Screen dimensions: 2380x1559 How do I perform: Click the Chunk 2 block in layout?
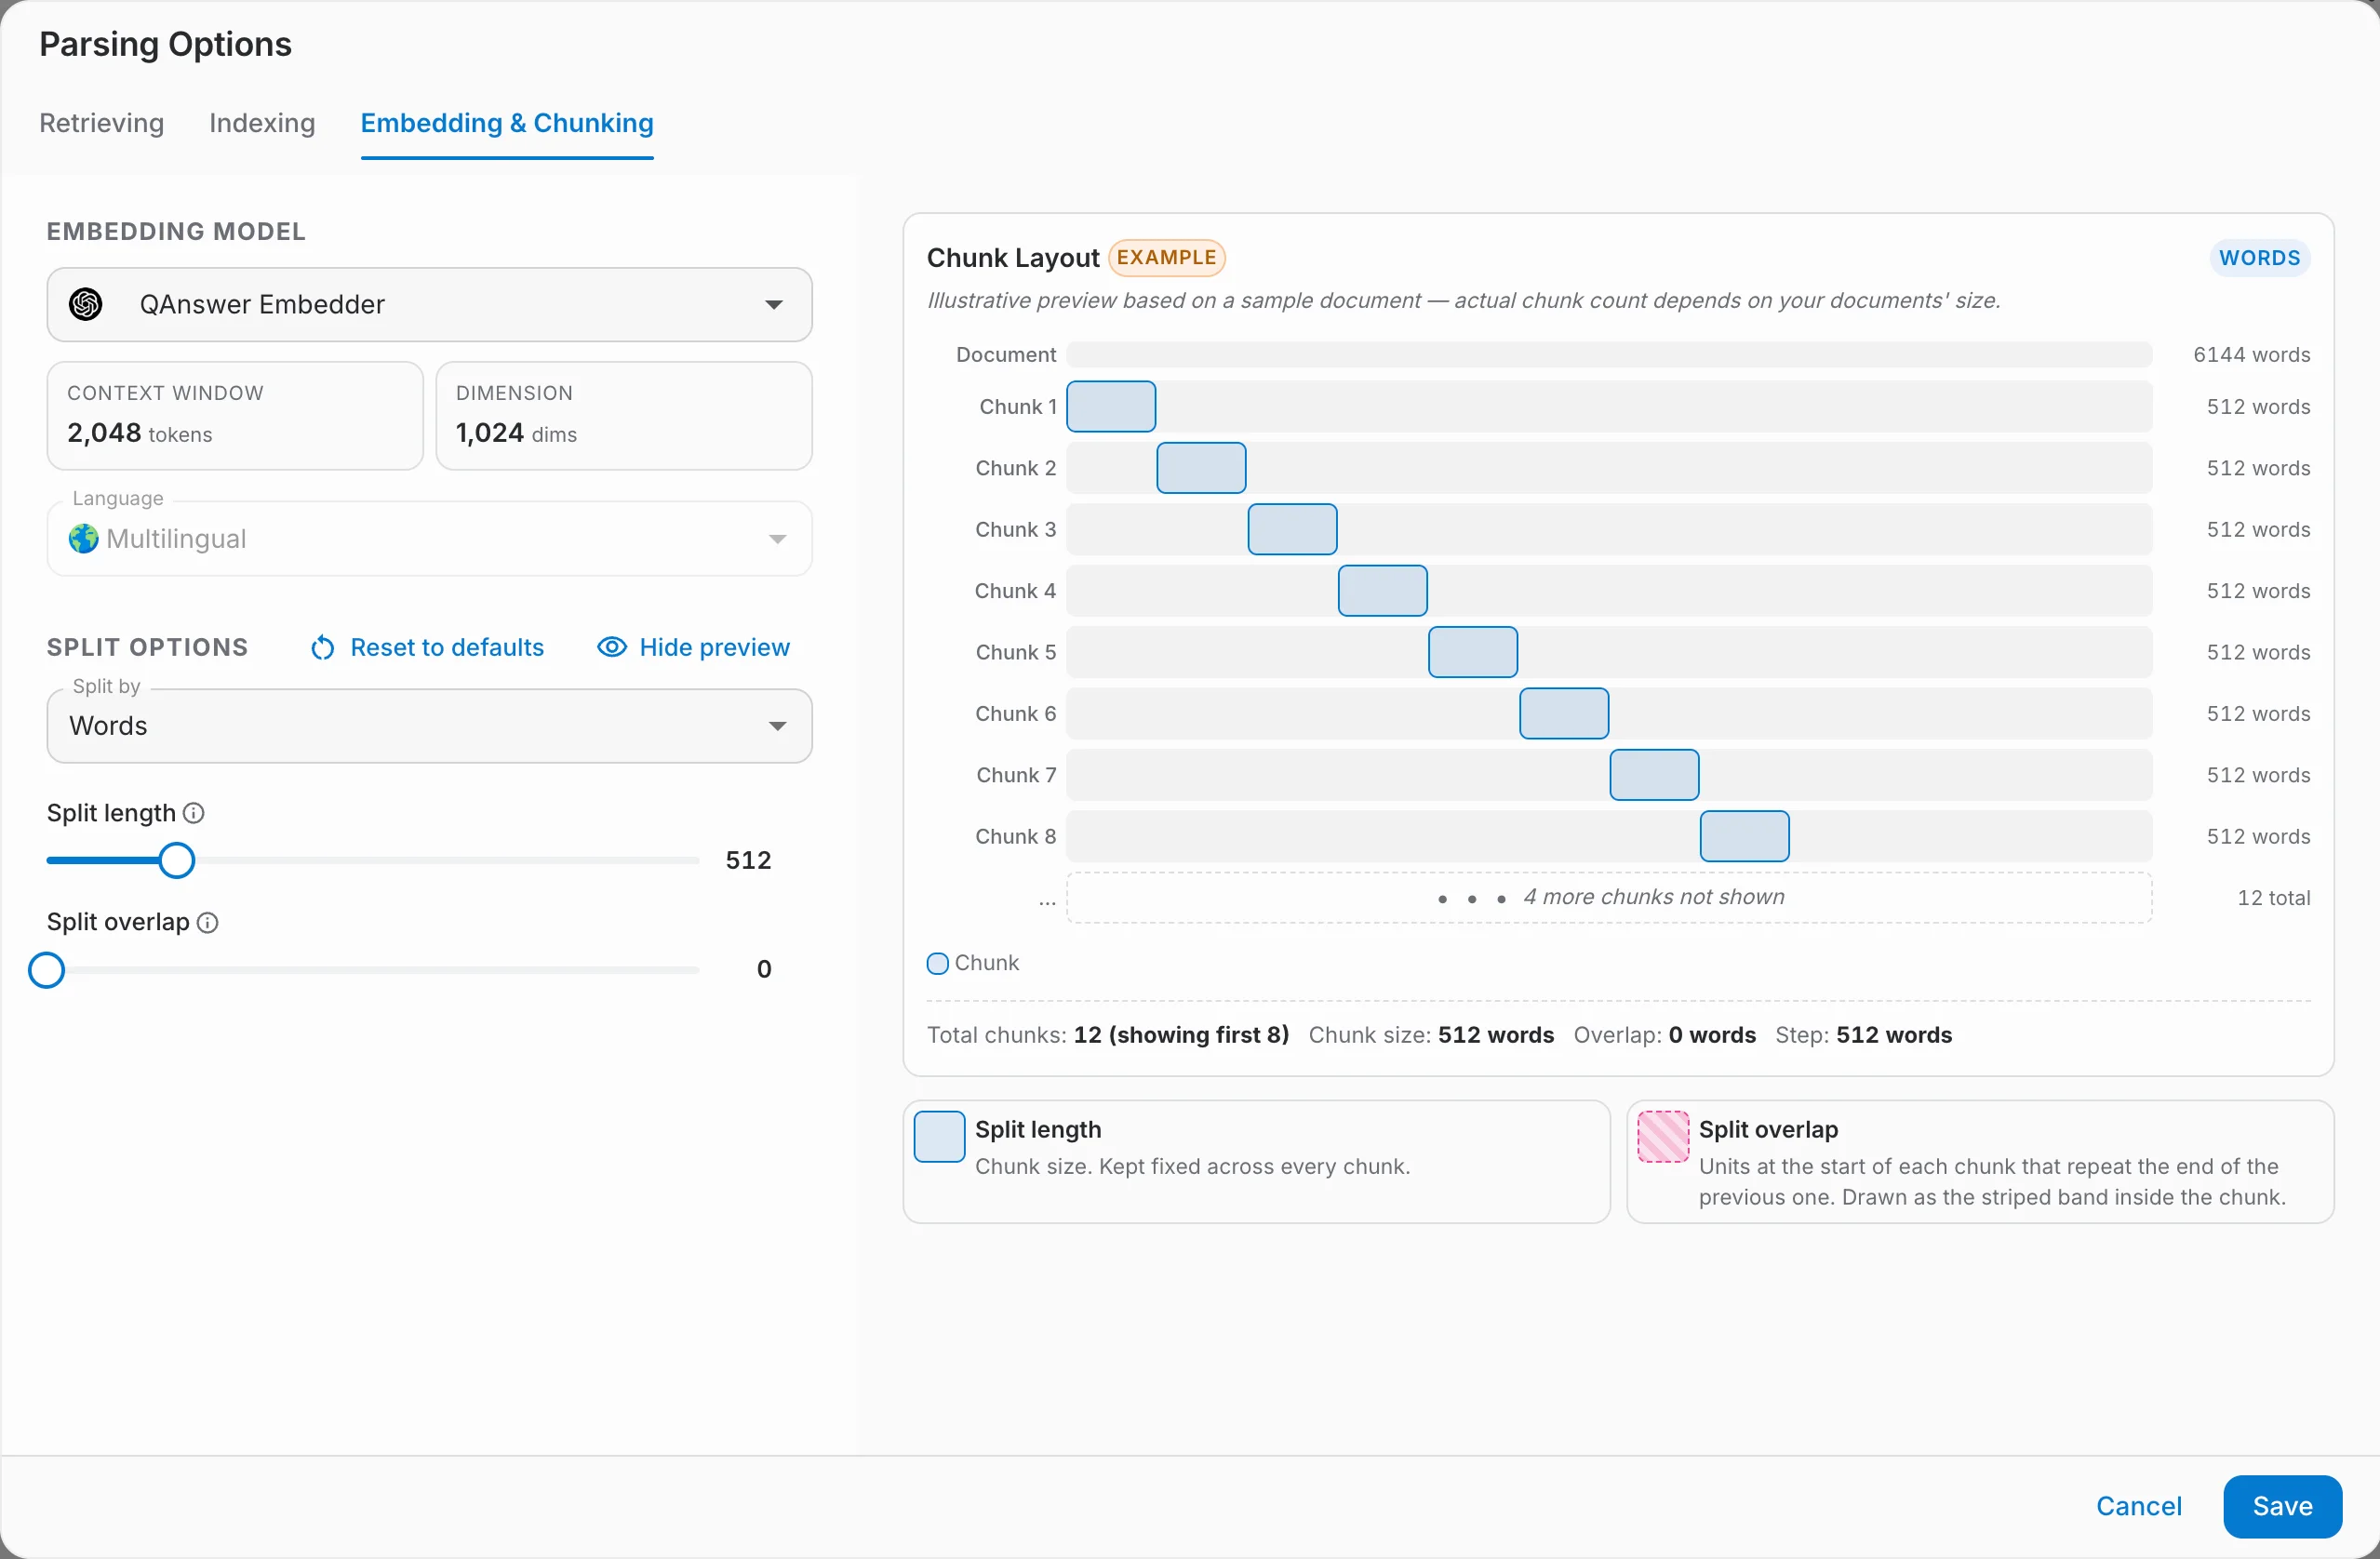coord(1201,468)
